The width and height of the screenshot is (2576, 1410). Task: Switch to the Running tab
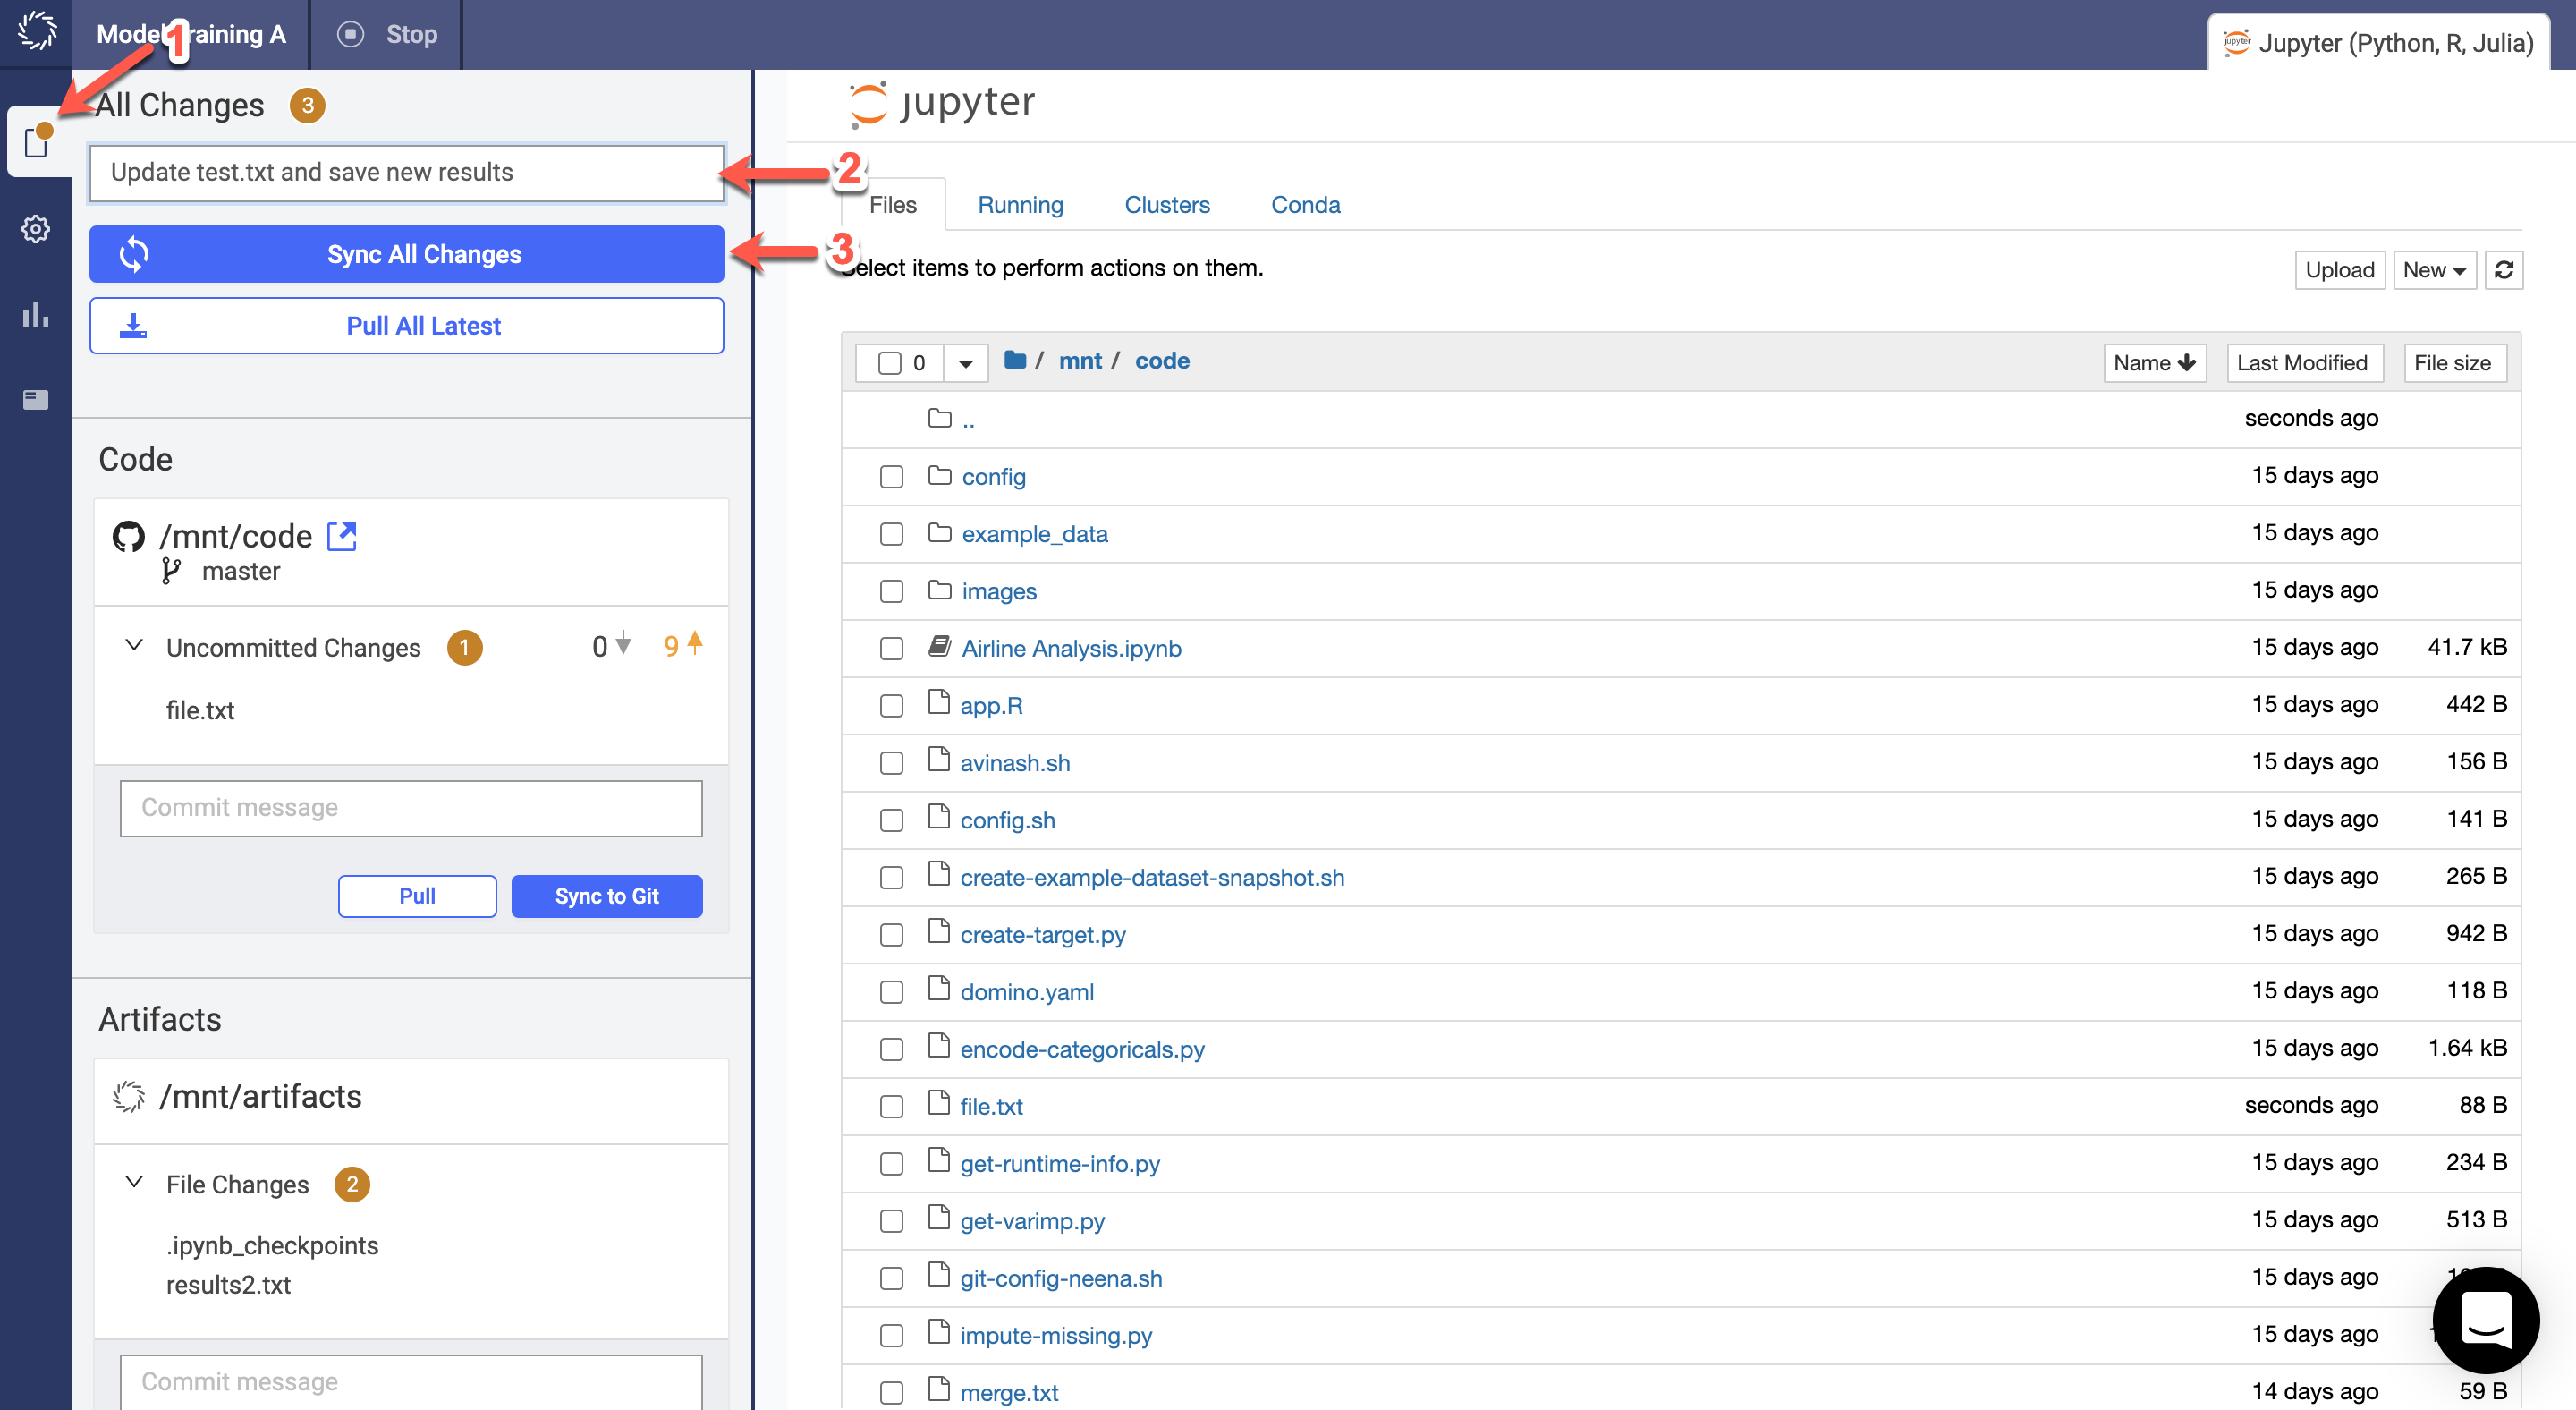1020,205
